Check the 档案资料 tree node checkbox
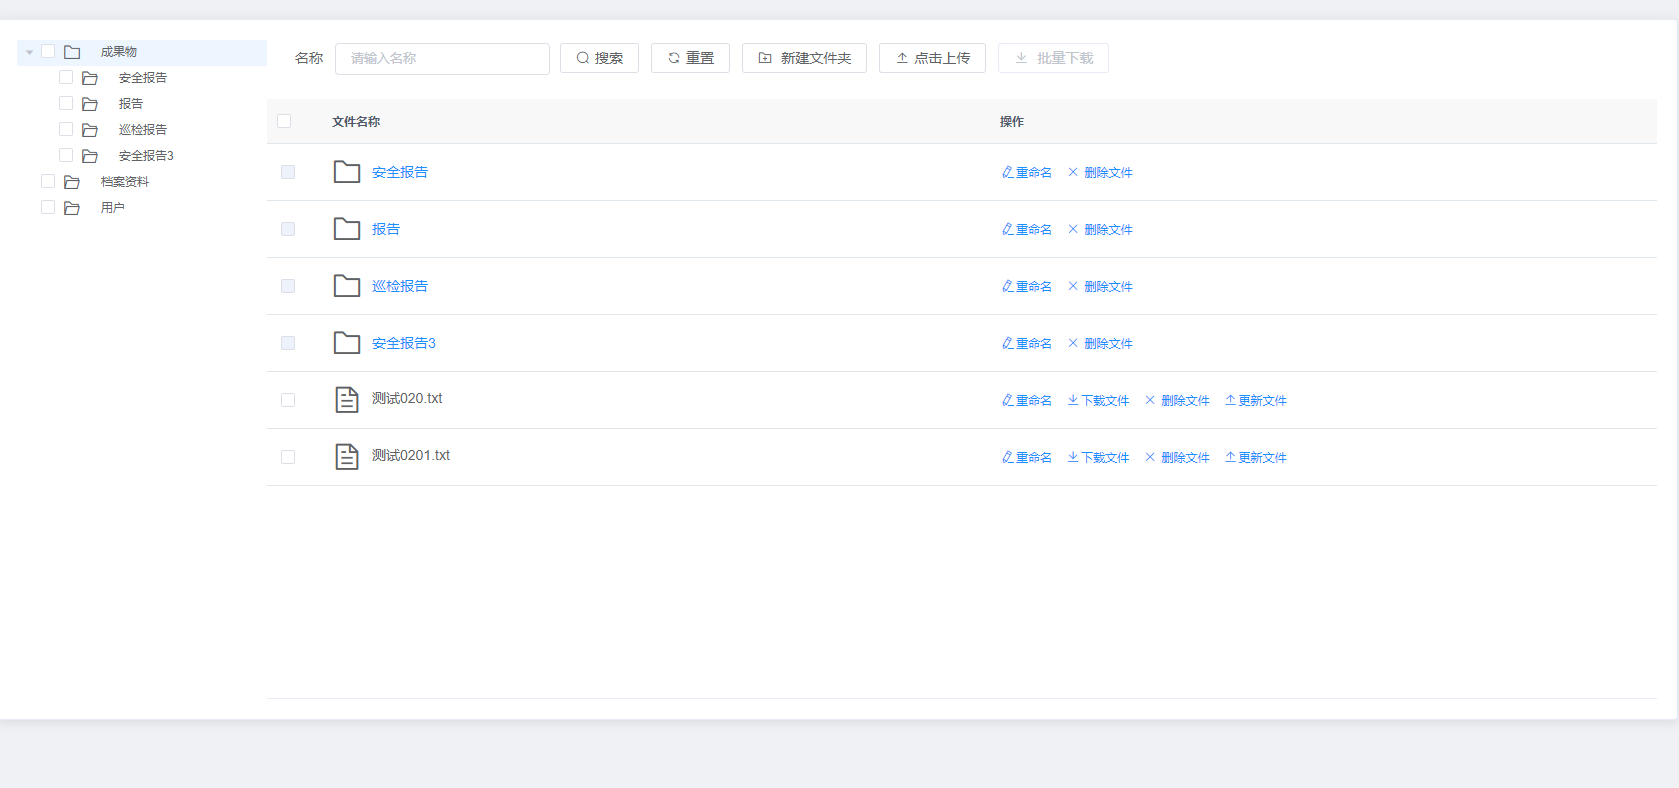 [x=48, y=181]
